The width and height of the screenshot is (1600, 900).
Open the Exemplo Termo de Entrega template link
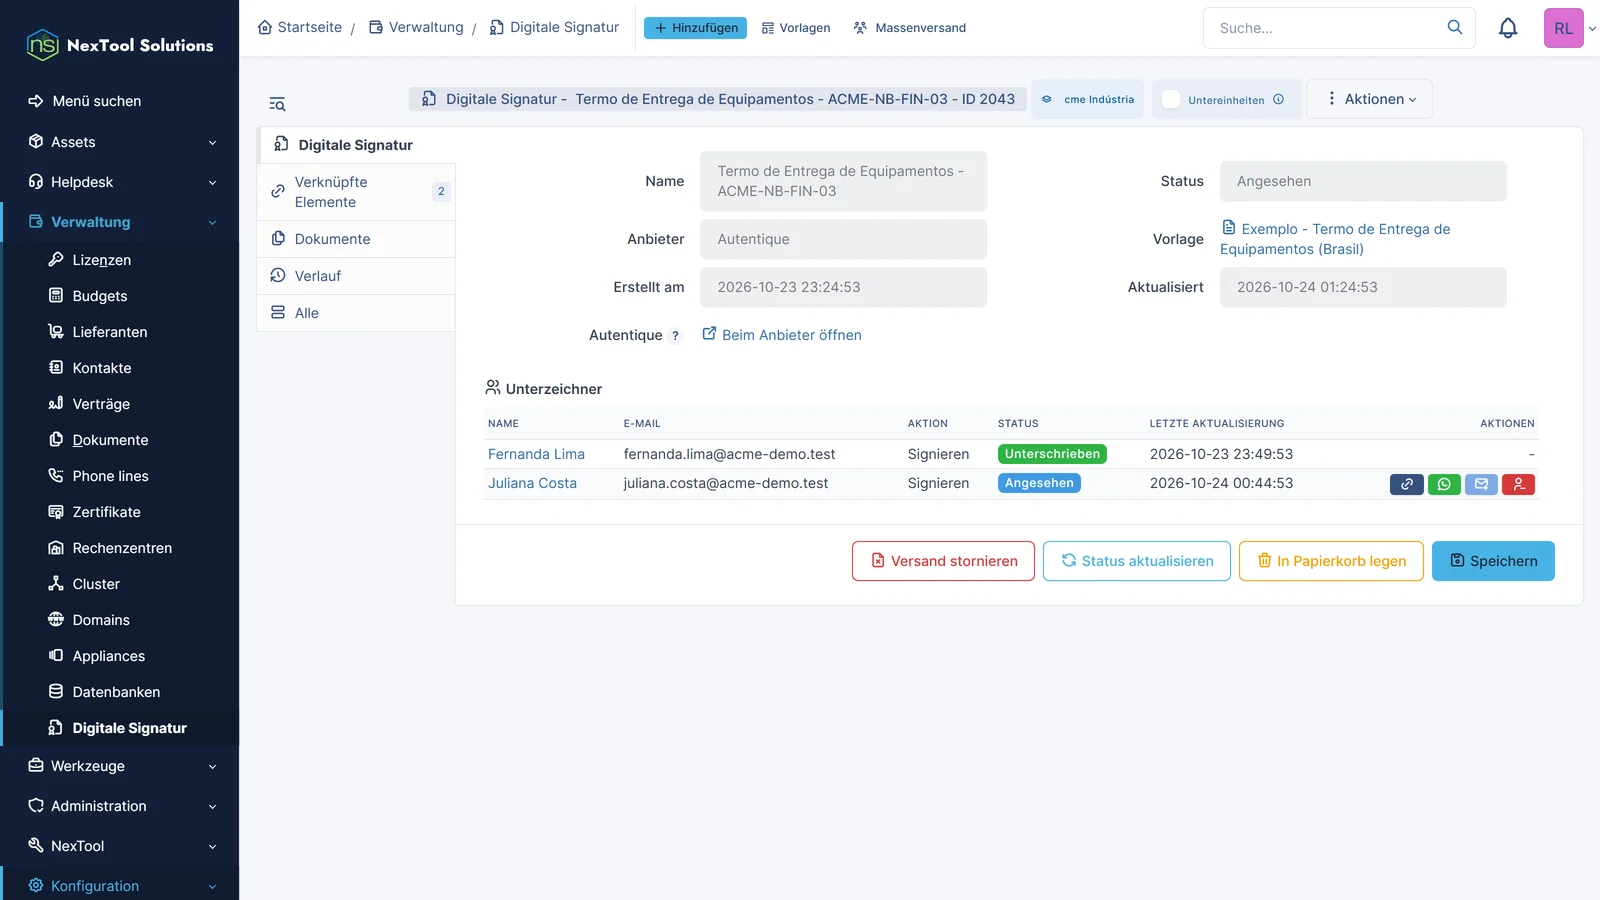(1335, 239)
